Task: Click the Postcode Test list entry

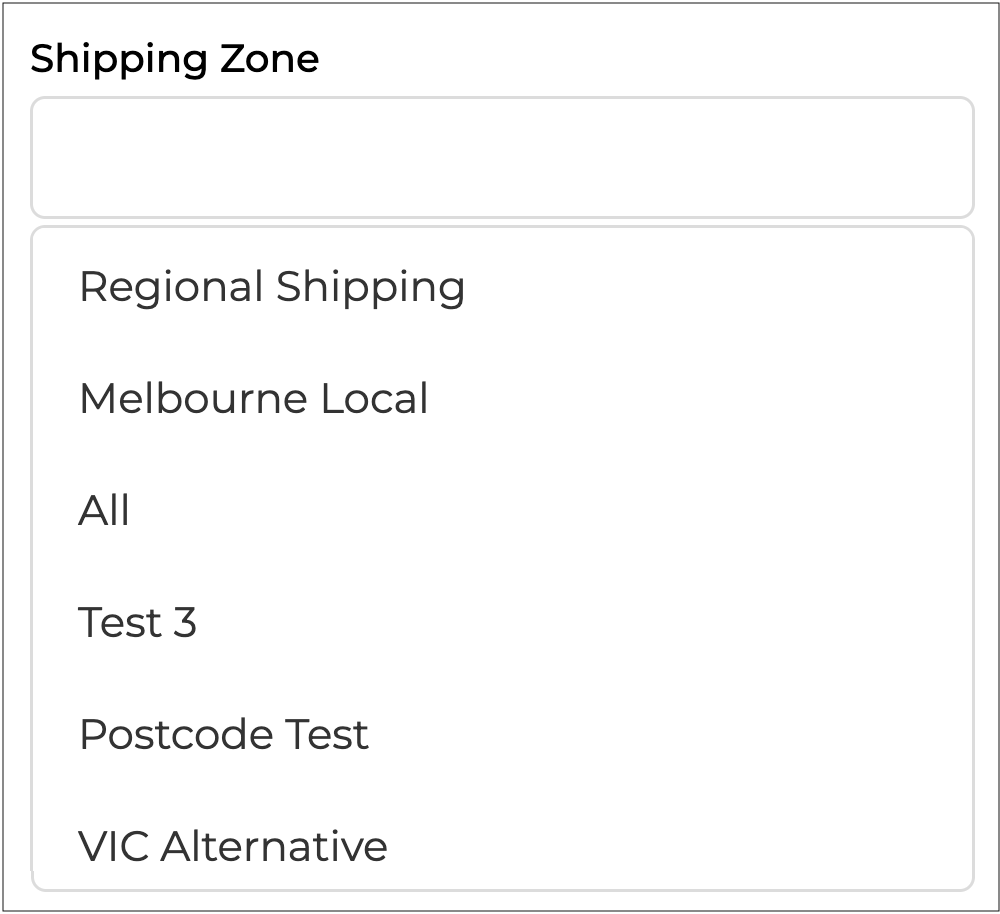Action: point(223,735)
